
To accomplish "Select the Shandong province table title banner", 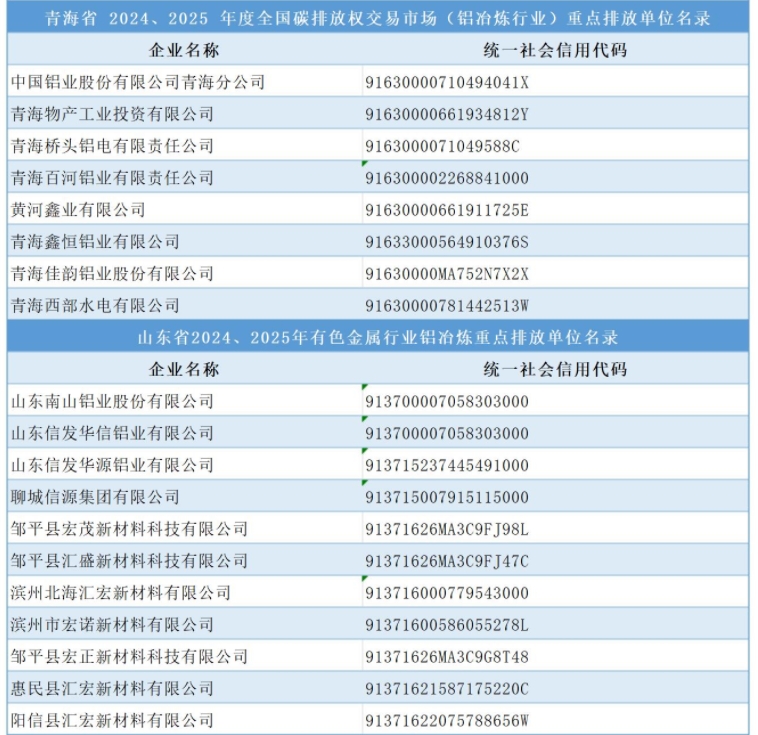I will [378, 337].
